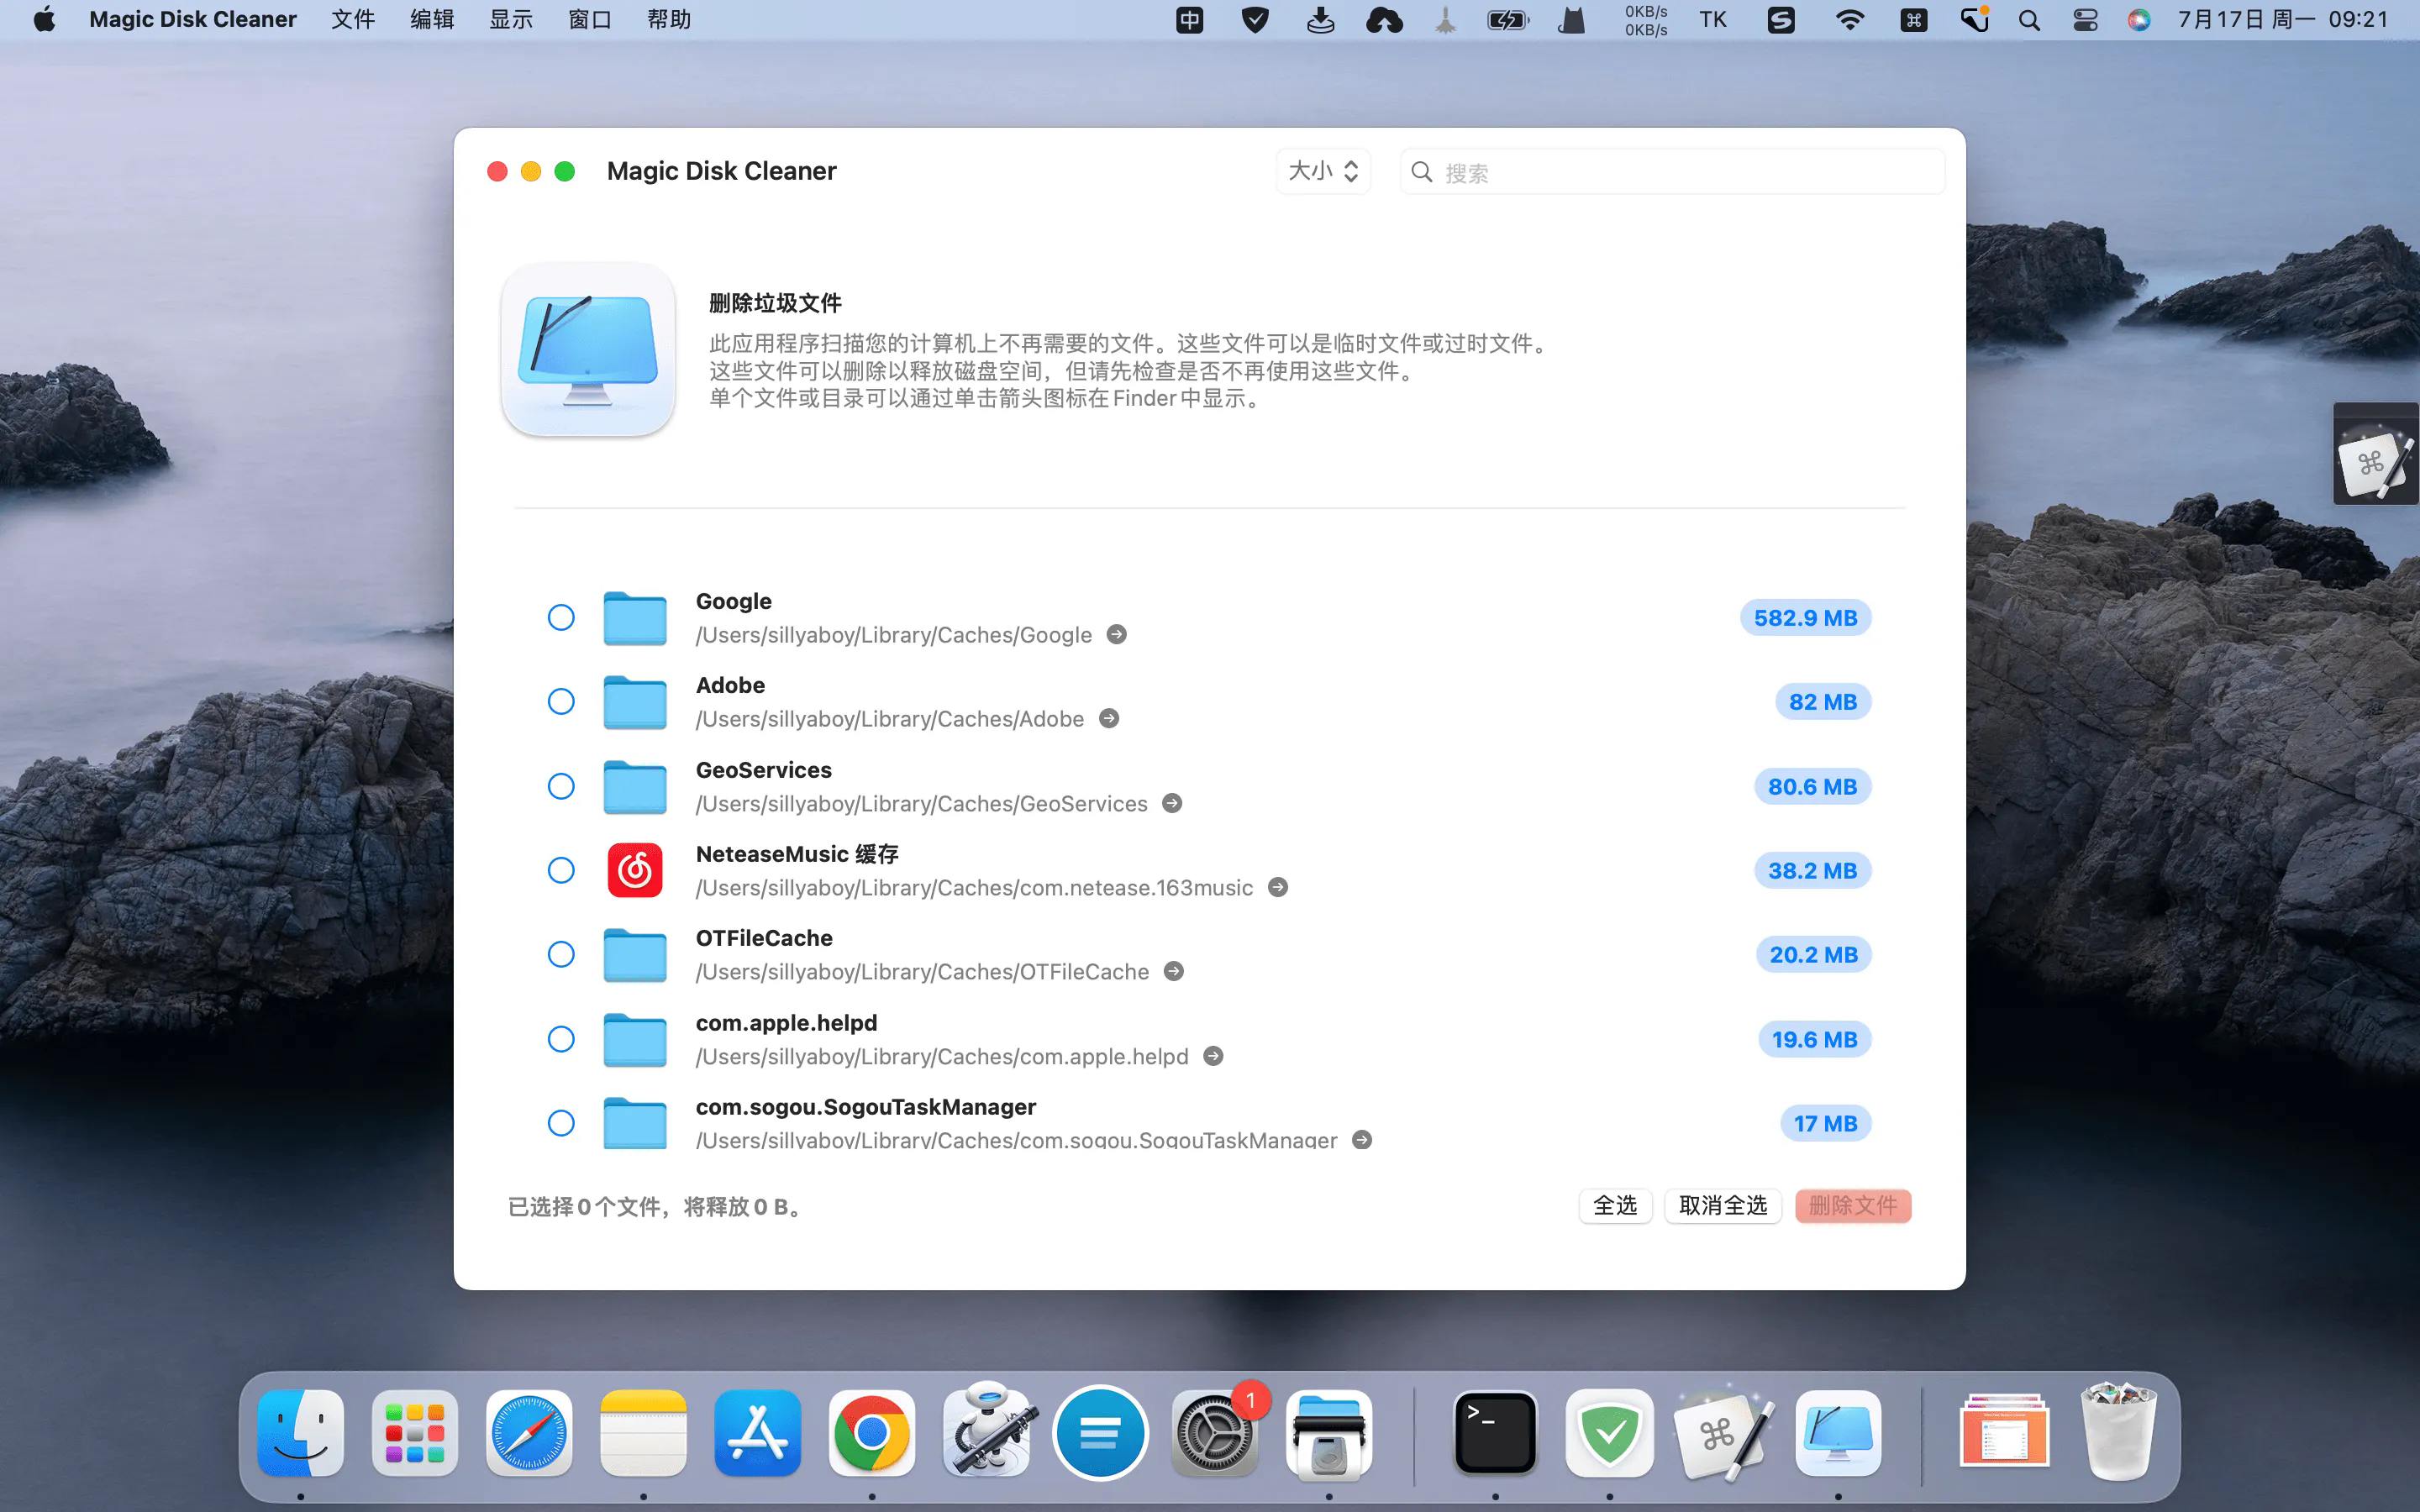Open the 窗口 menu
The width and height of the screenshot is (2420, 1512).
pos(590,20)
